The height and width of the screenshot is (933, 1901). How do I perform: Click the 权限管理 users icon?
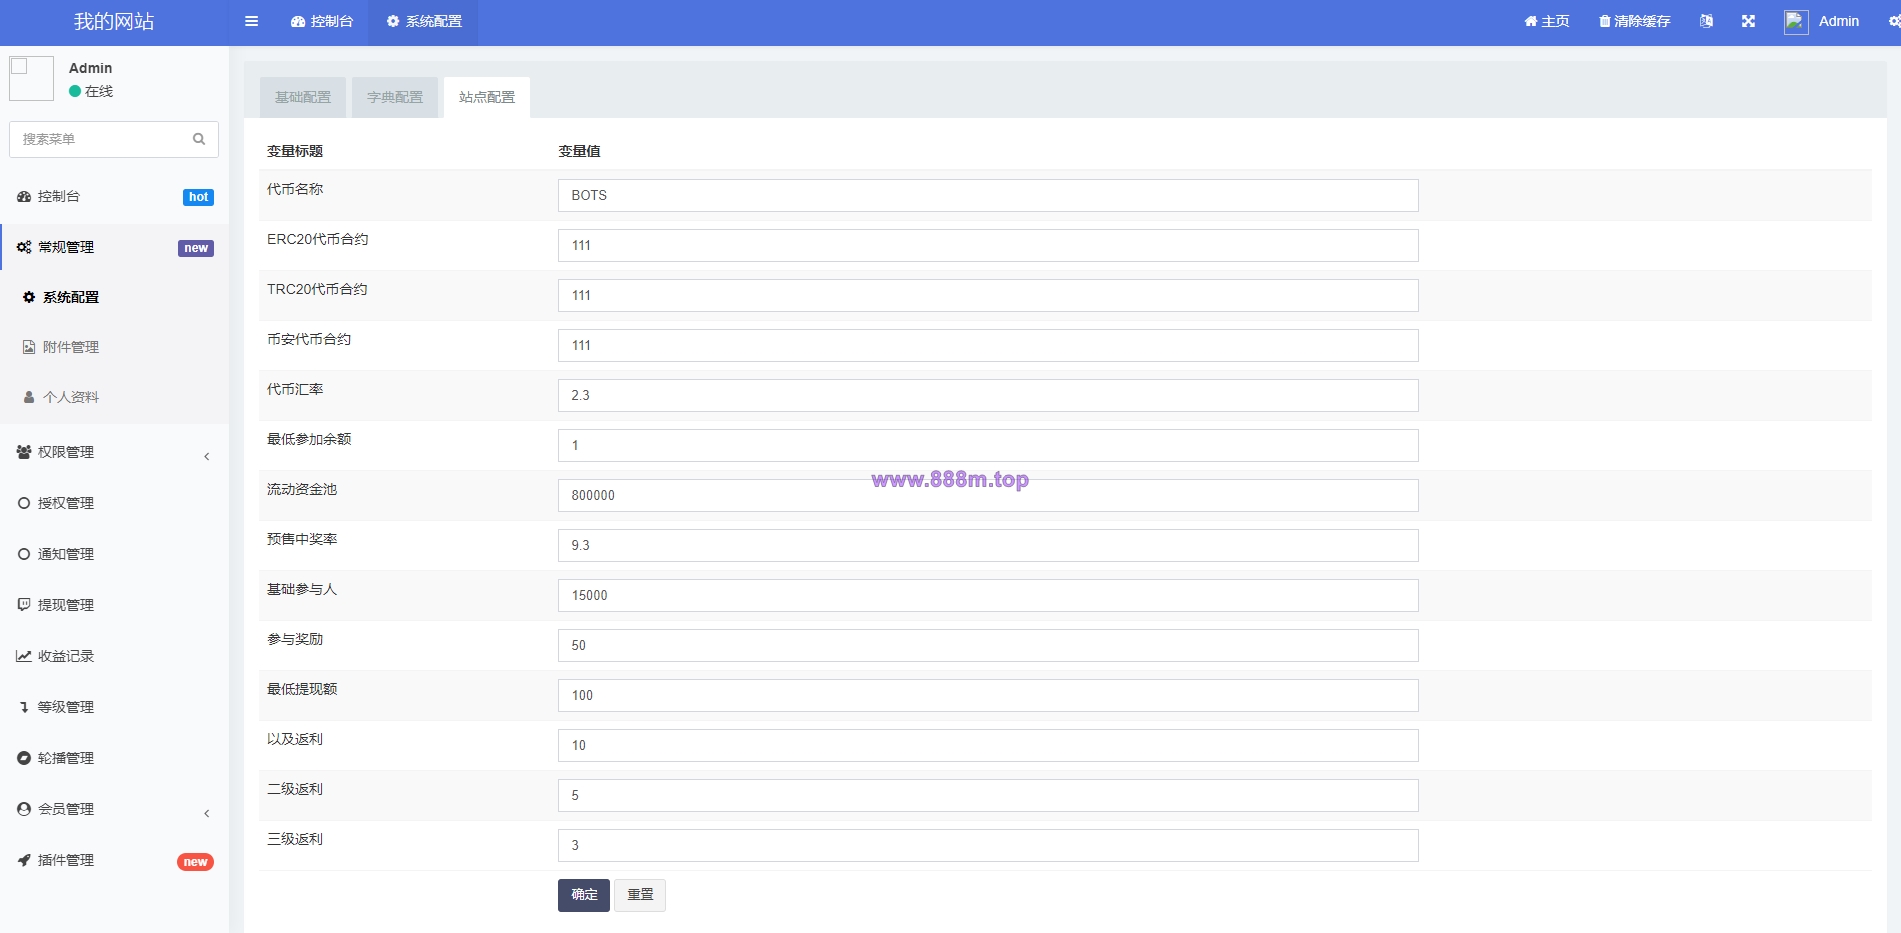[24, 452]
